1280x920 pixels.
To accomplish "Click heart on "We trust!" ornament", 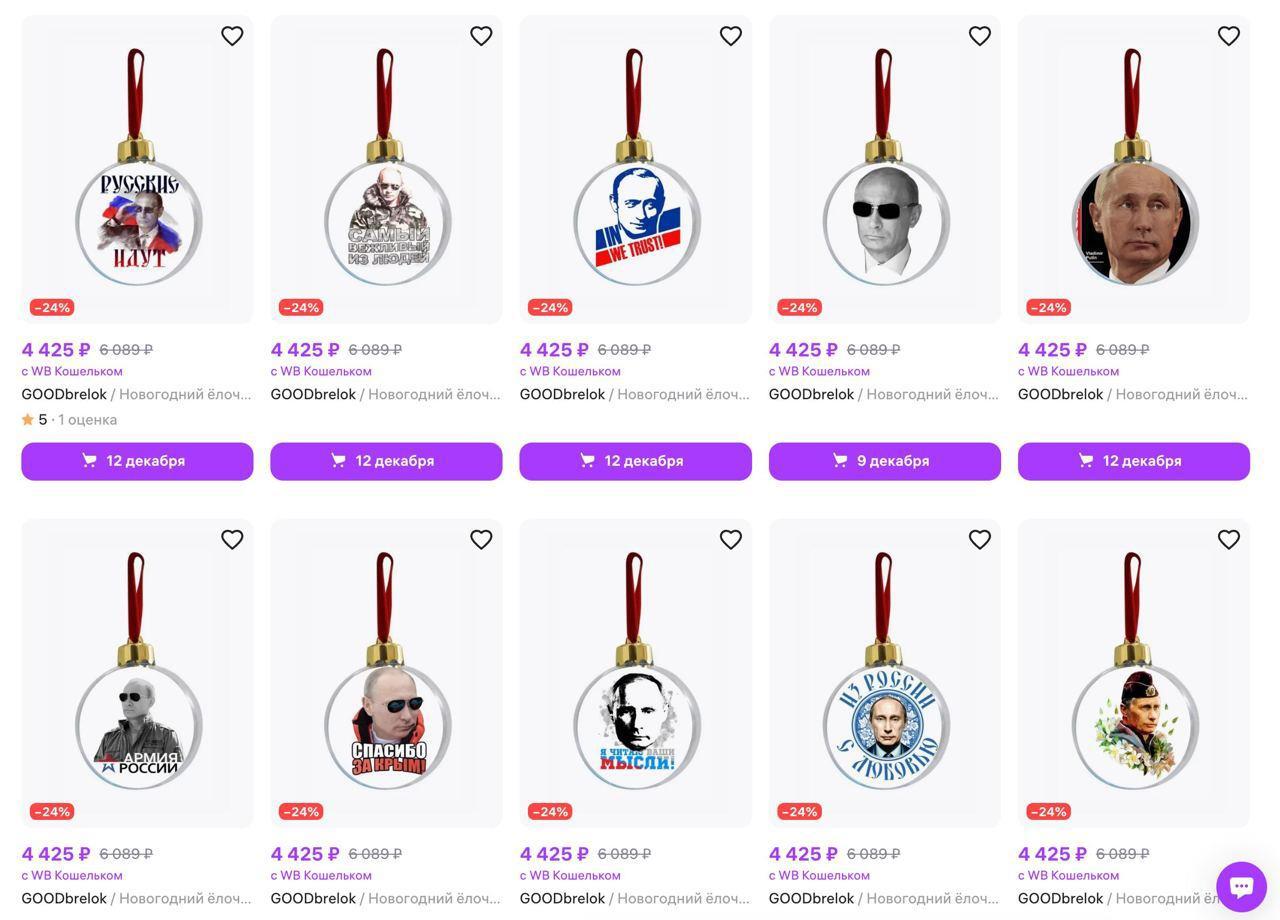I will (x=730, y=36).
